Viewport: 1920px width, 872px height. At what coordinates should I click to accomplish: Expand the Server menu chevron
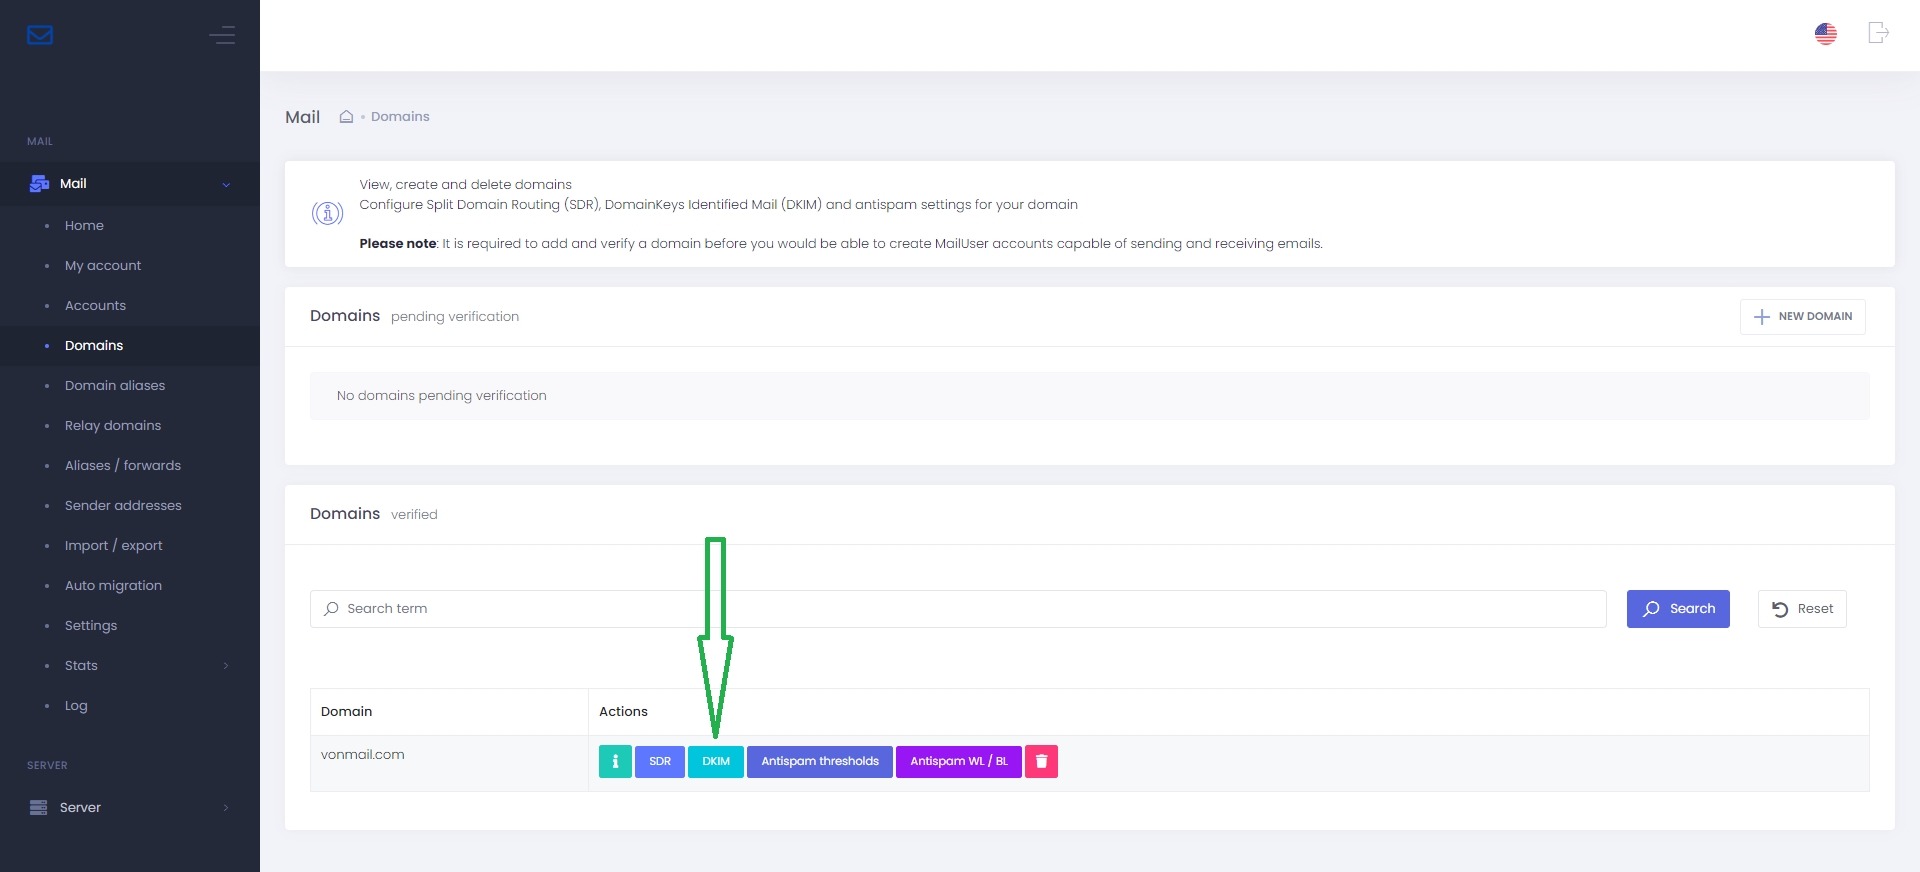tap(226, 808)
